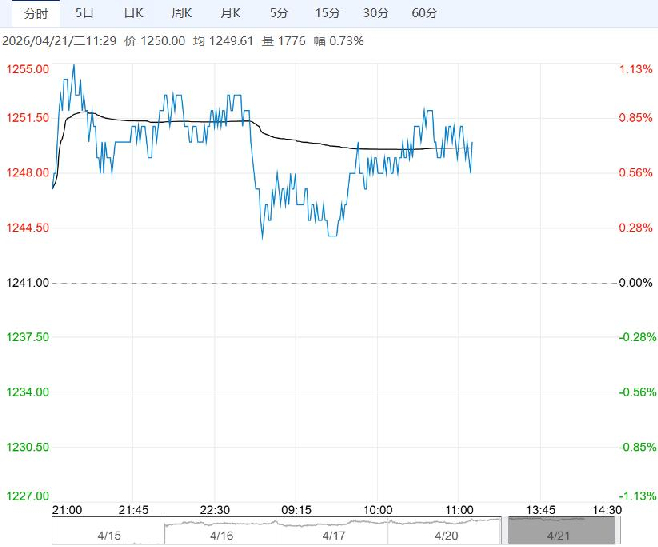Screen dimensions: 658x547
Task: Click the 1241.00 baseline price label
Action: pyautogui.click(x=27, y=283)
